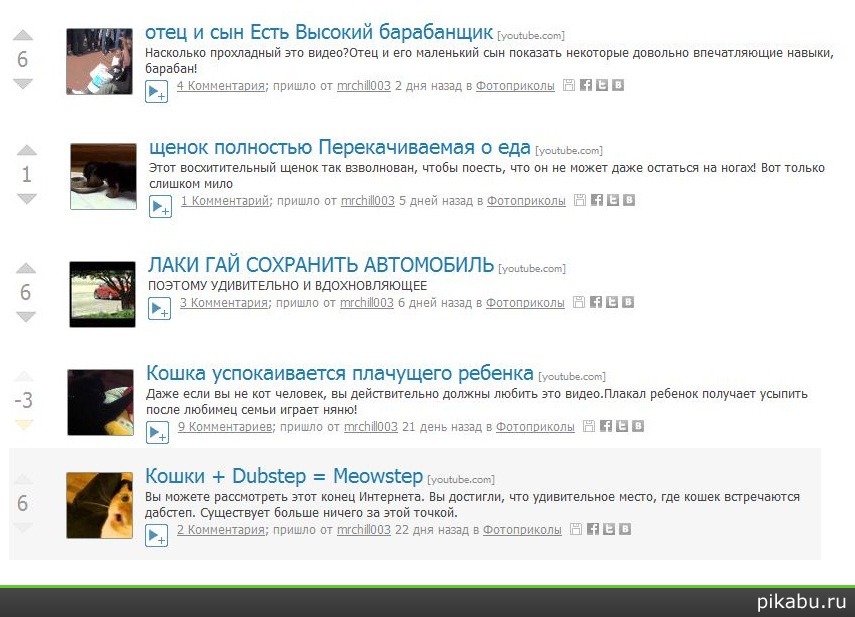Upvote the 'Кошки + Dubstep = Meowstep' post
This screenshot has height=617, width=855.
[23, 479]
